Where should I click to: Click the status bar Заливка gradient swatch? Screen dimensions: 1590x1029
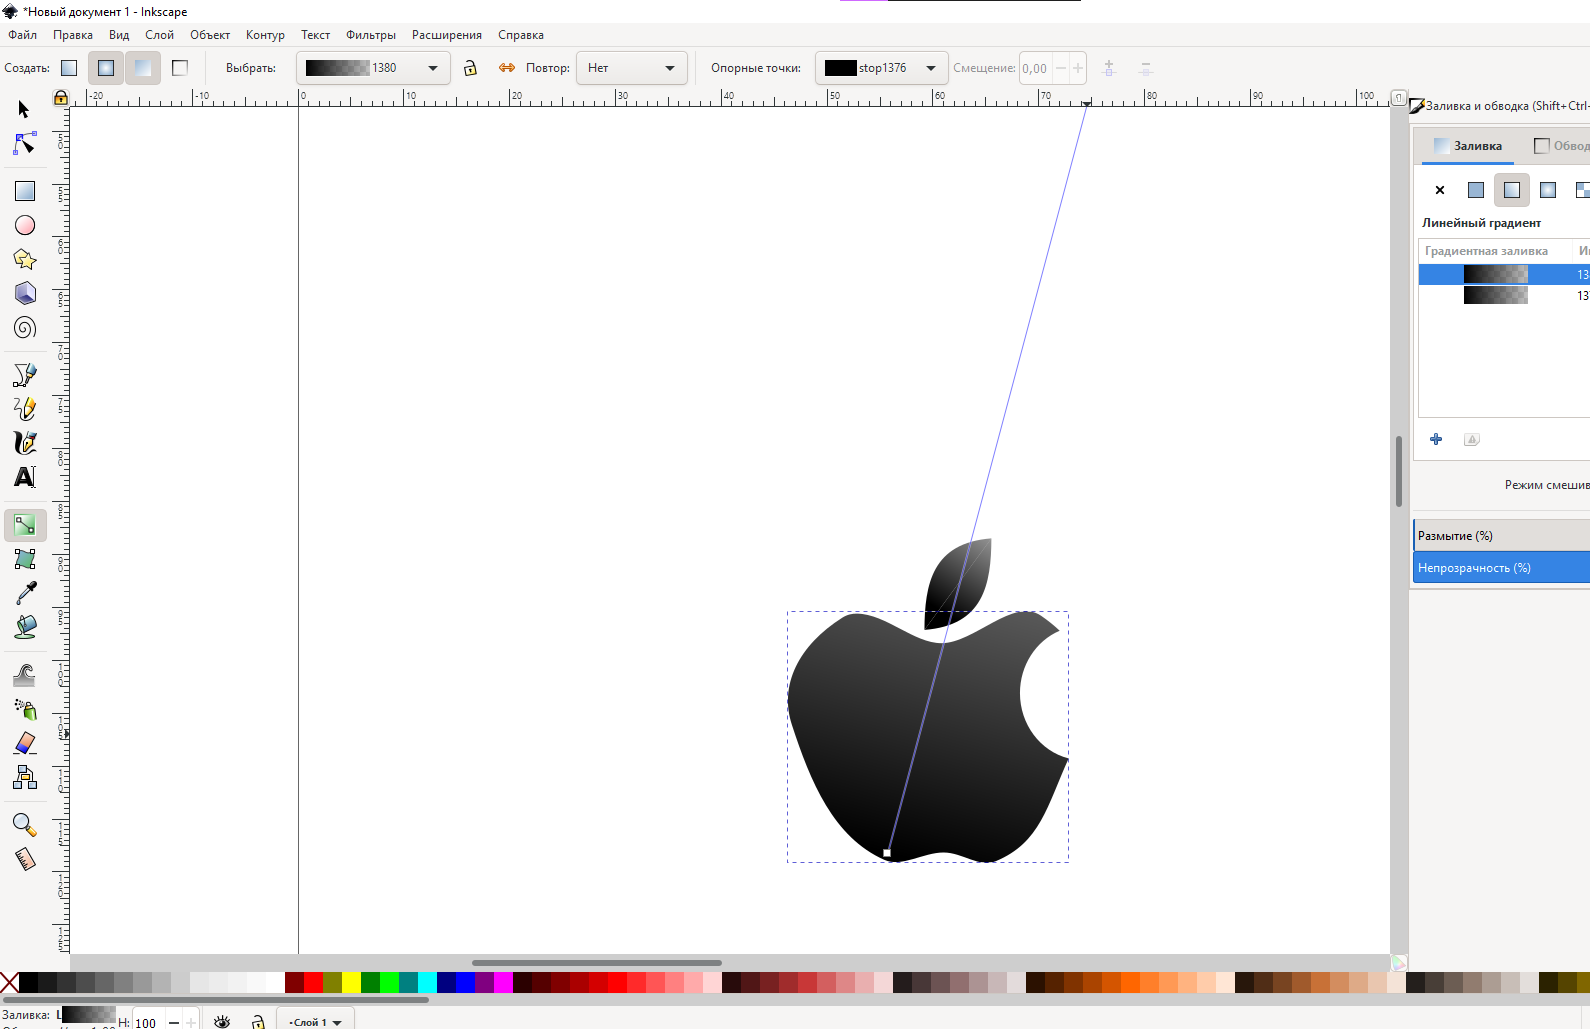88,1014
